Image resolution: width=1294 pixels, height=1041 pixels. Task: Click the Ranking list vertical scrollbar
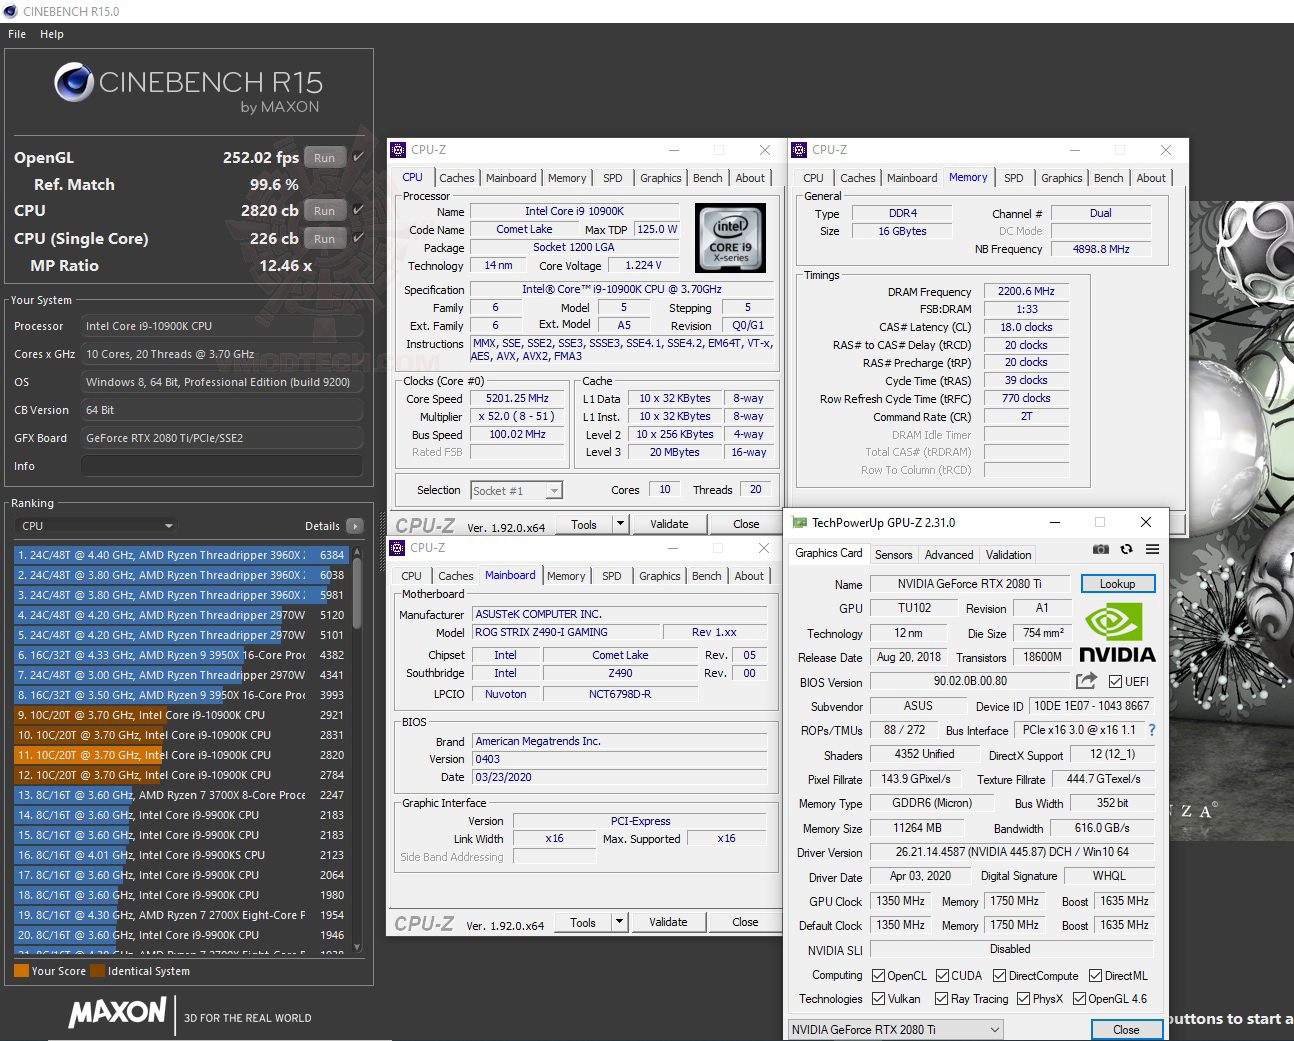tap(356, 750)
